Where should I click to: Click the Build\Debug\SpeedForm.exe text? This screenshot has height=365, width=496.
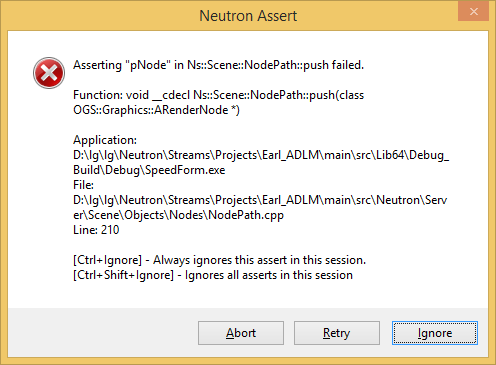[x=149, y=170]
